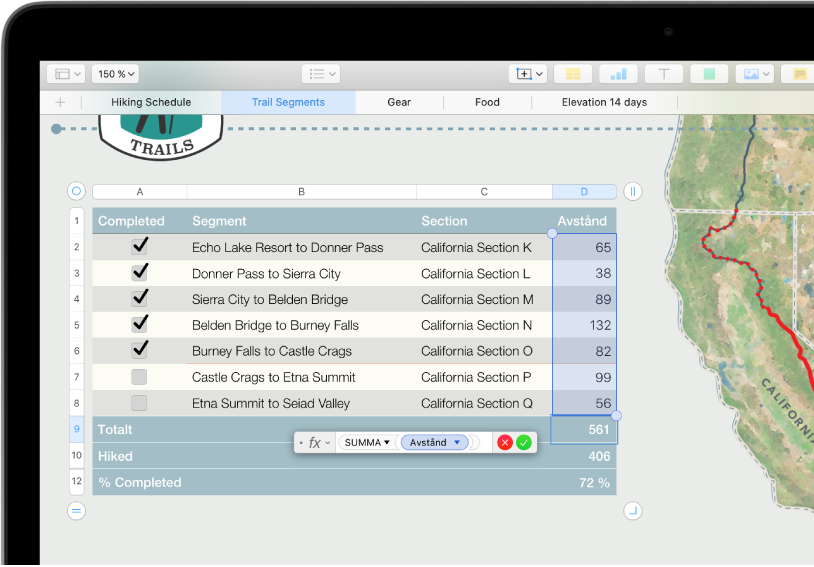
Task: Click the add column handle
Action: tap(633, 192)
